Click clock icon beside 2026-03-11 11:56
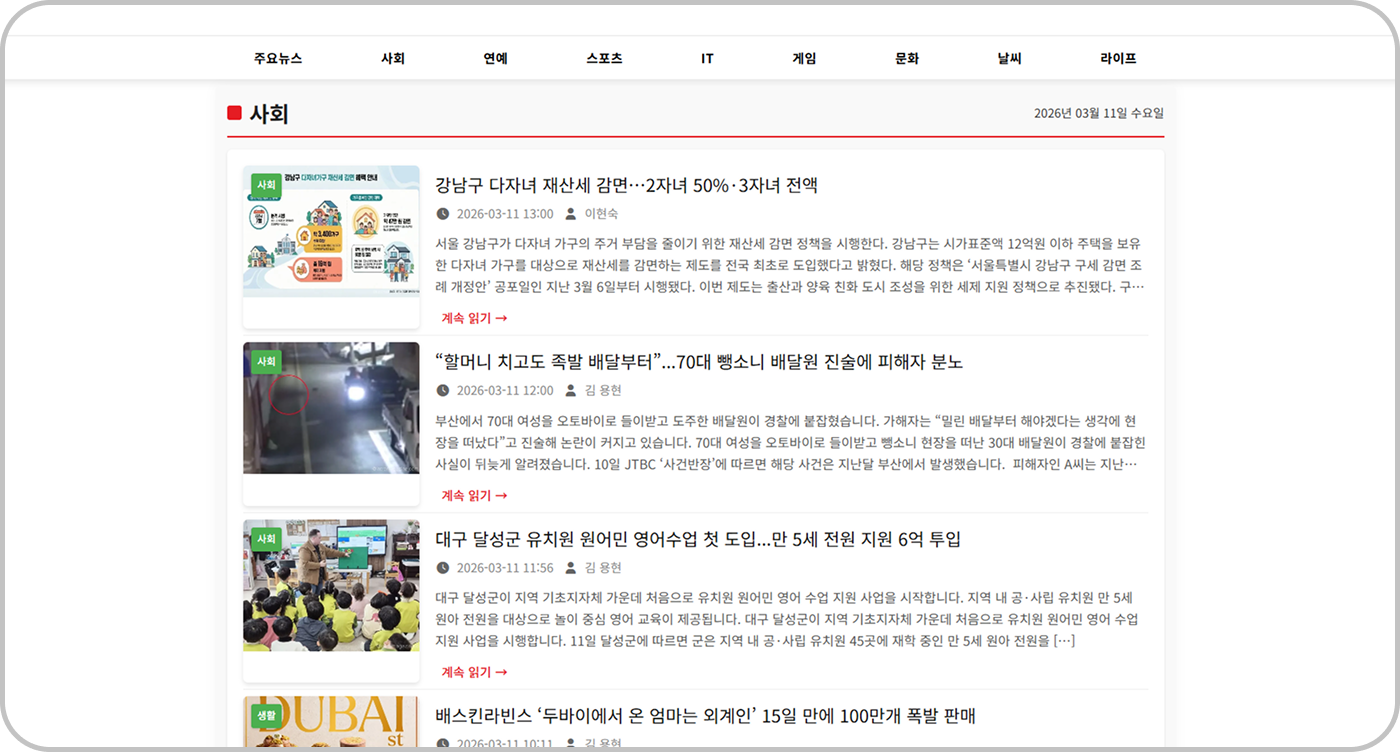This screenshot has height=752, width=1400. [x=443, y=568]
